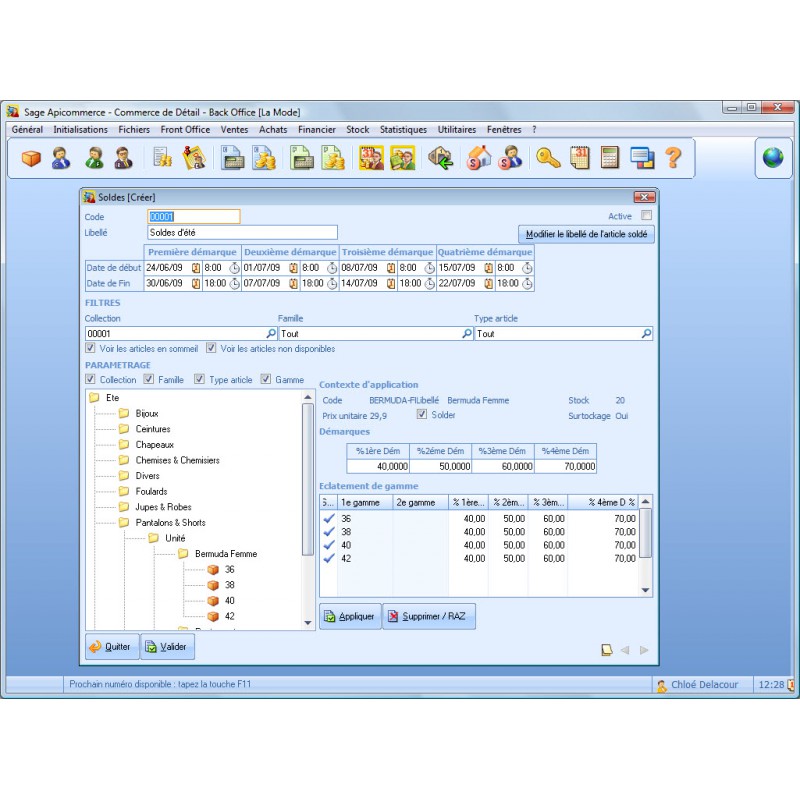Click the house with S badge icon
Viewport: 800px width, 800px height.
tap(479, 158)
